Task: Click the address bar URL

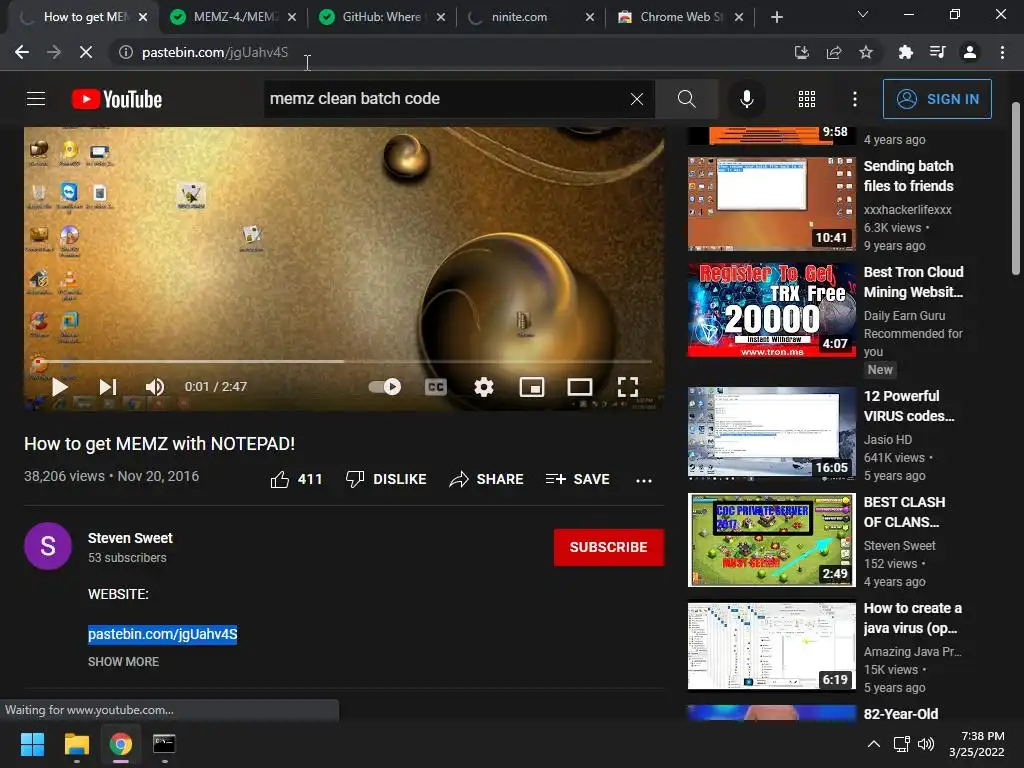Action: coord(215,52)
